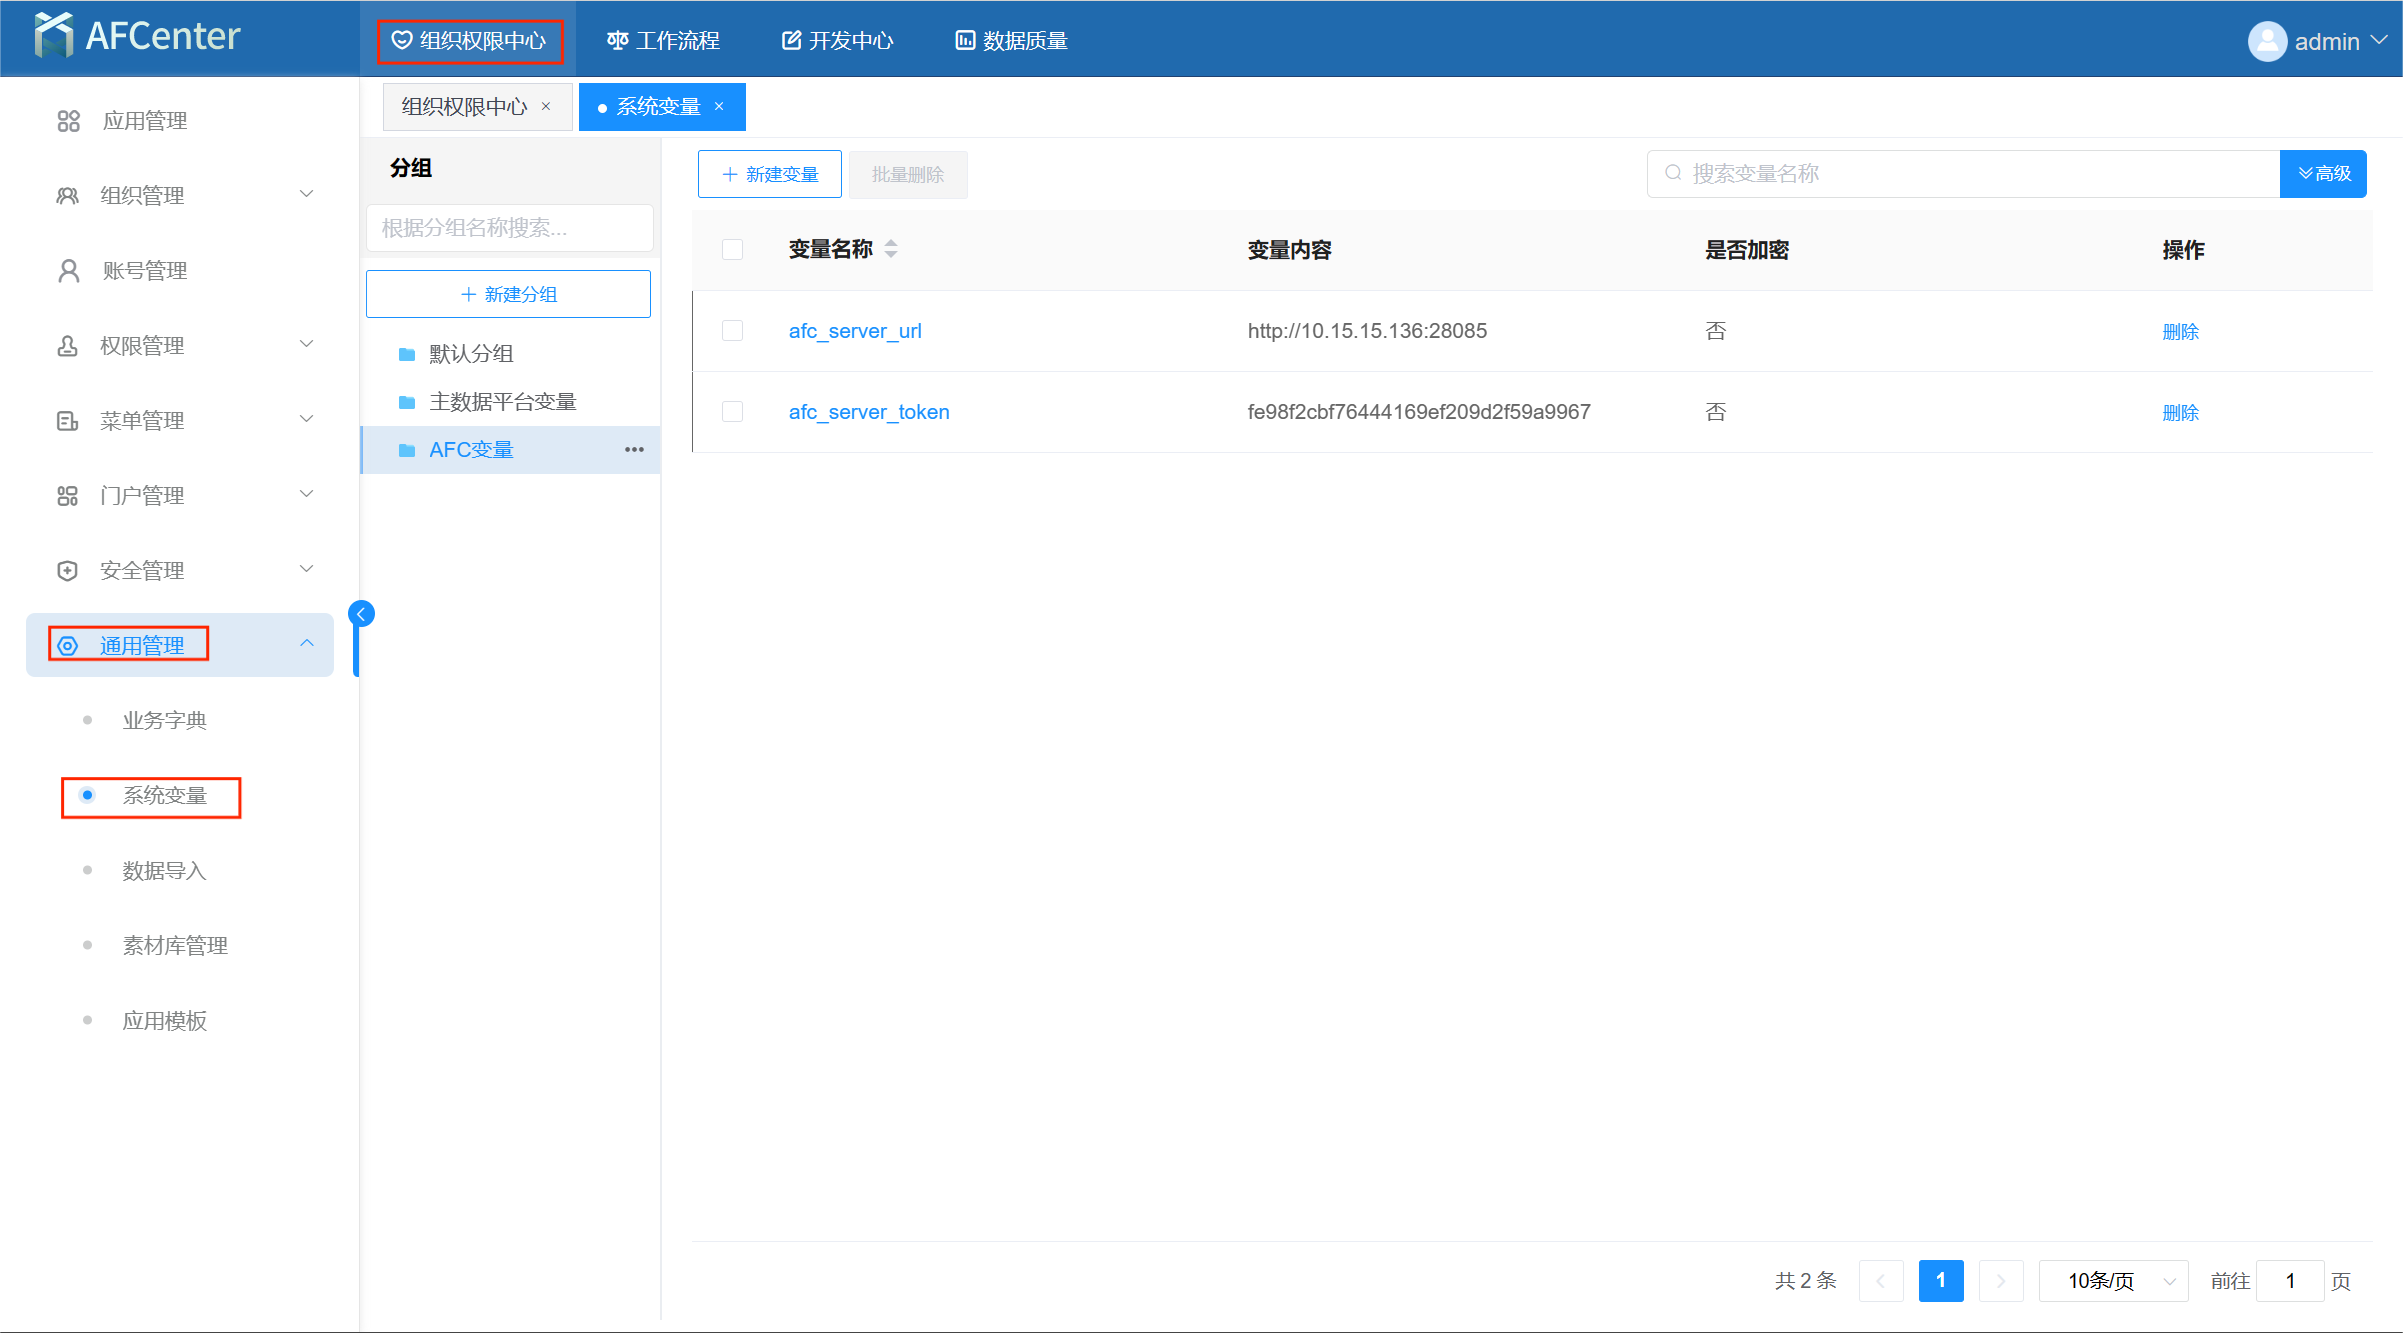Viewport: 2403px width, 1333px height.
Task: Open 开发中心 in the top navigation
Action: click(x=837, y=41)
